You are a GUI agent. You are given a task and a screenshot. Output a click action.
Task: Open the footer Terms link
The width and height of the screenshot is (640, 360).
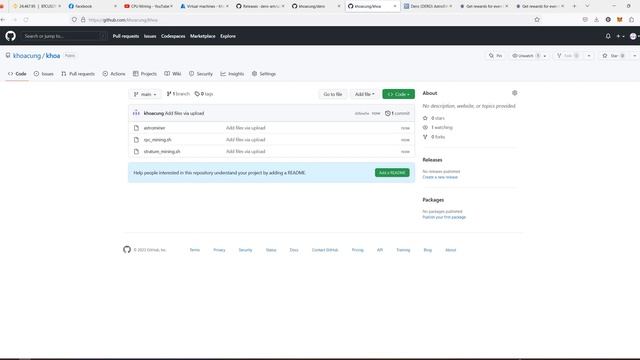click(195, 250)
